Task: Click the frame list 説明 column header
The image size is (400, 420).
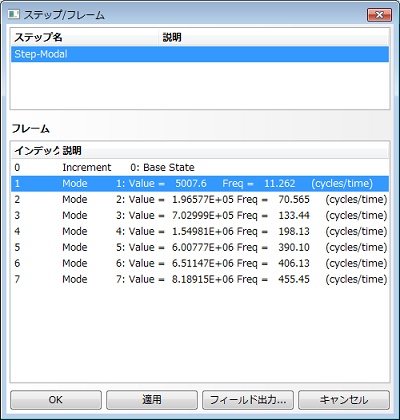Action: click(x=224, y=151)
